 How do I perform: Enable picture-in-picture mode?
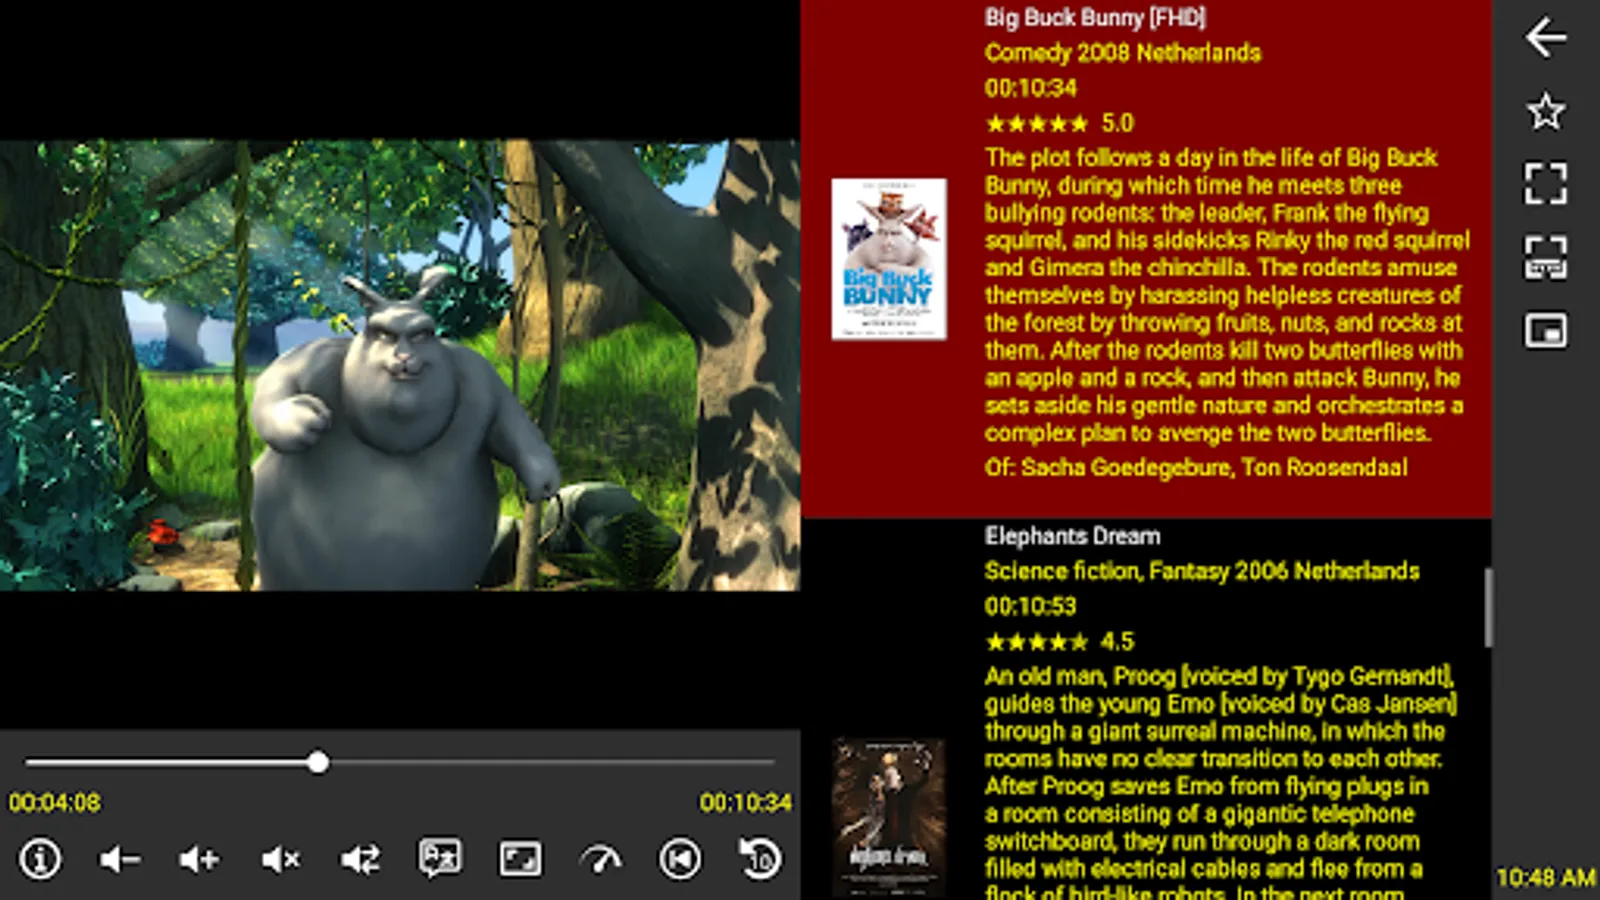pyautogui.click(x=1545, y=330)
